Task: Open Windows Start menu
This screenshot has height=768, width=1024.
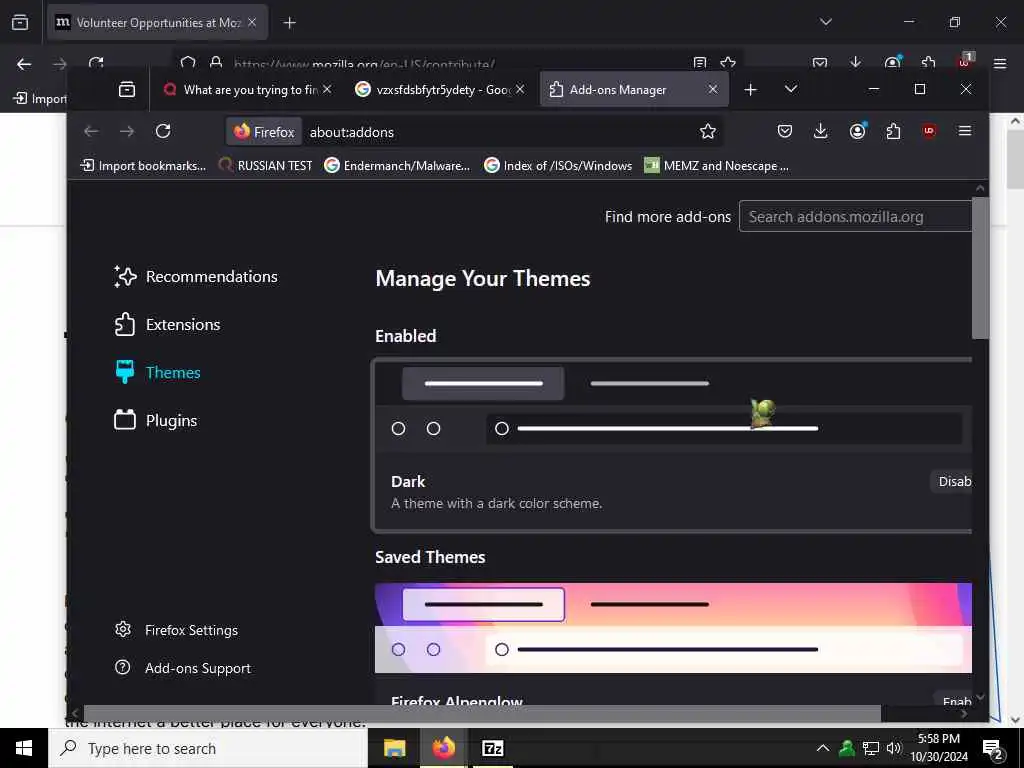Action: tap(24, 748)
